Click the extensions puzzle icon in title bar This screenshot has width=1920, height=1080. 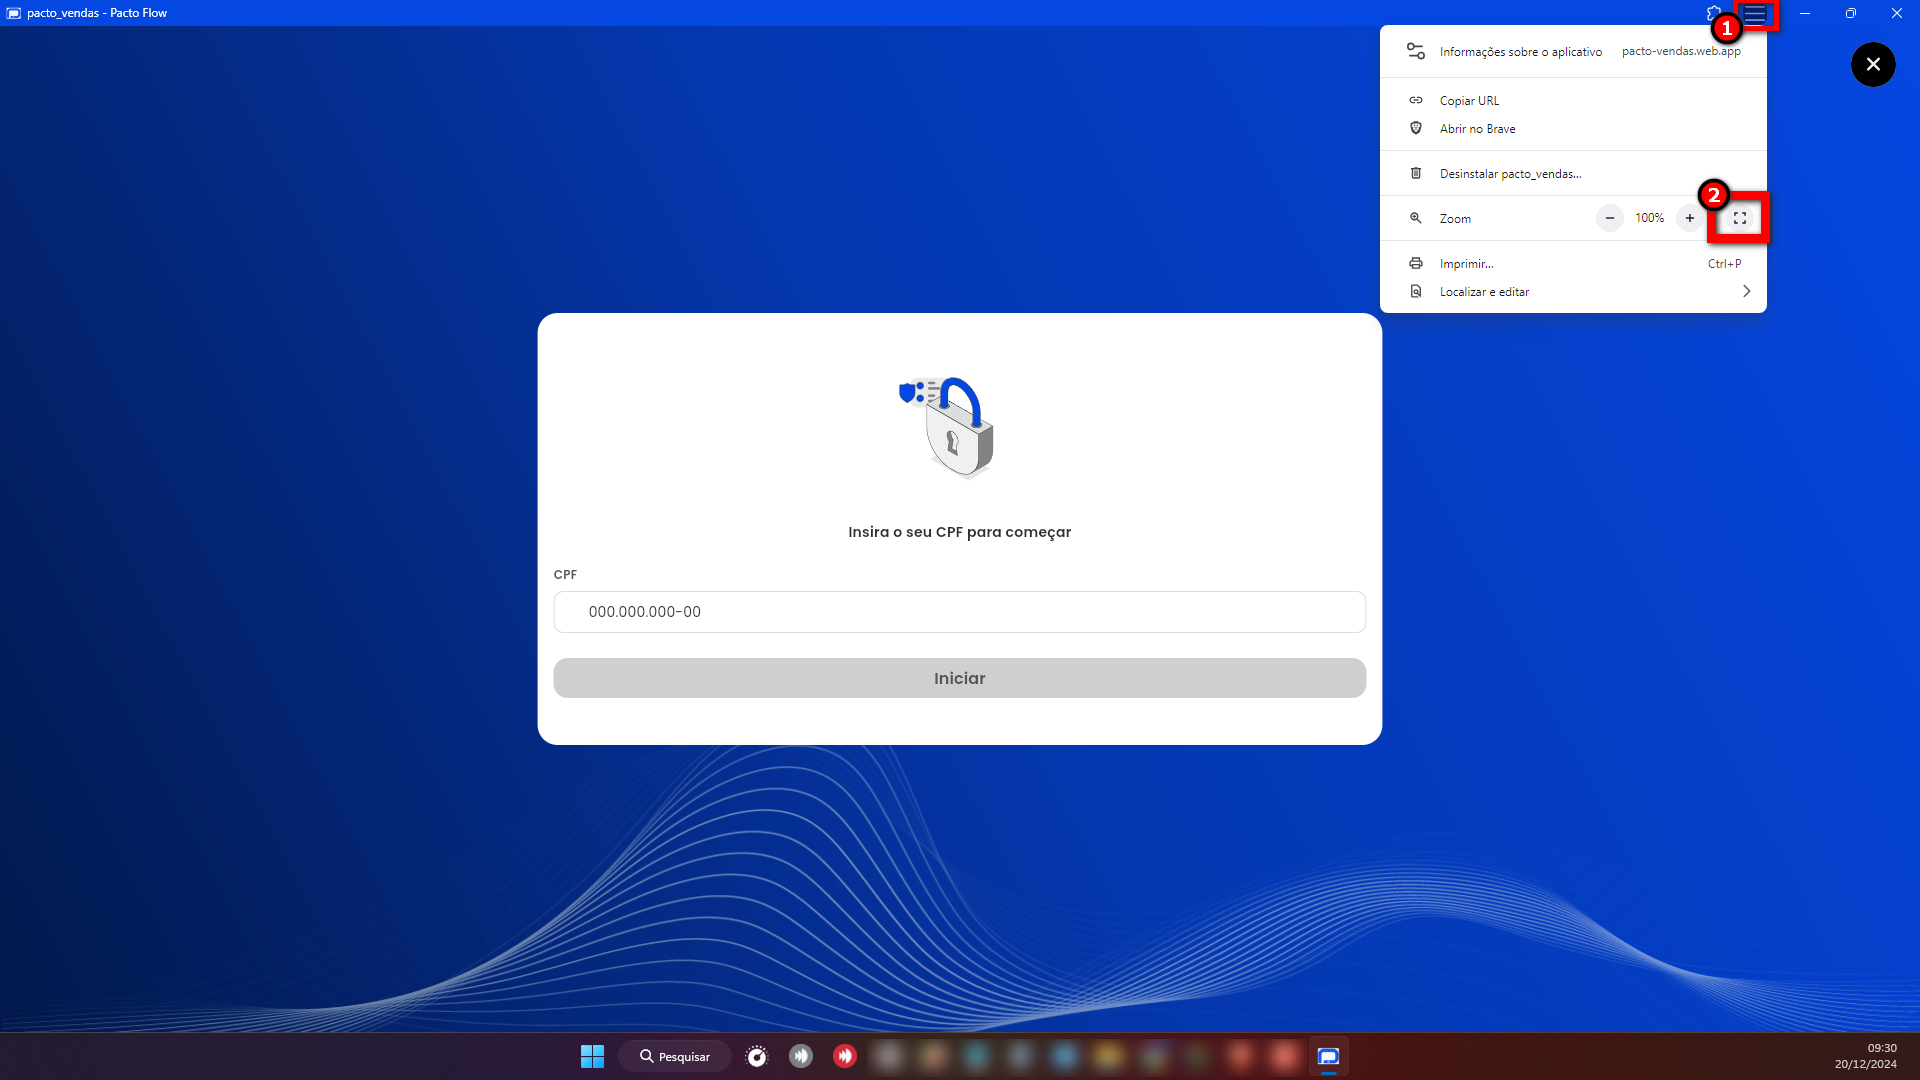[x=1713, y=13]
